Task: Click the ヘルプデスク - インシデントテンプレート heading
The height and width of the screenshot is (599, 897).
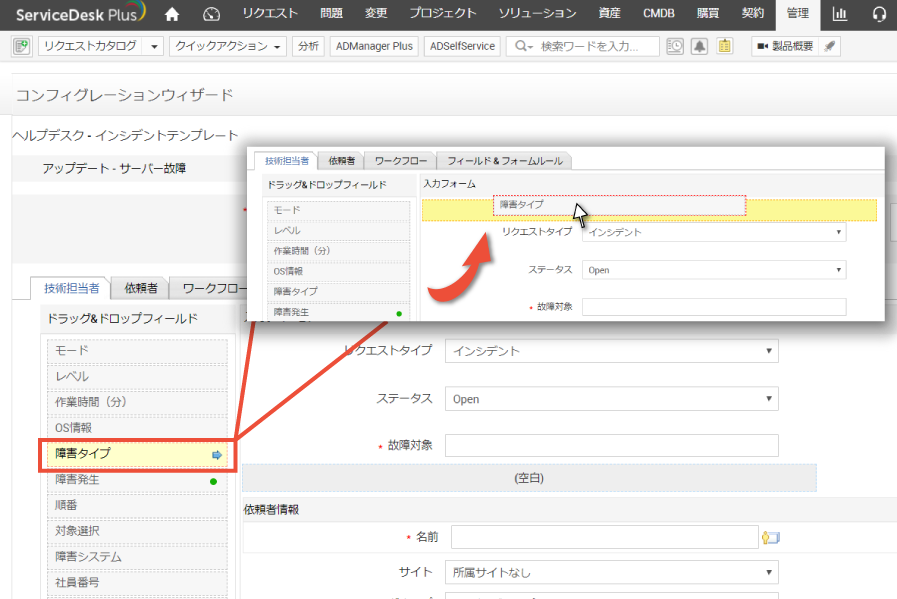Action: (x=125, y=136)
